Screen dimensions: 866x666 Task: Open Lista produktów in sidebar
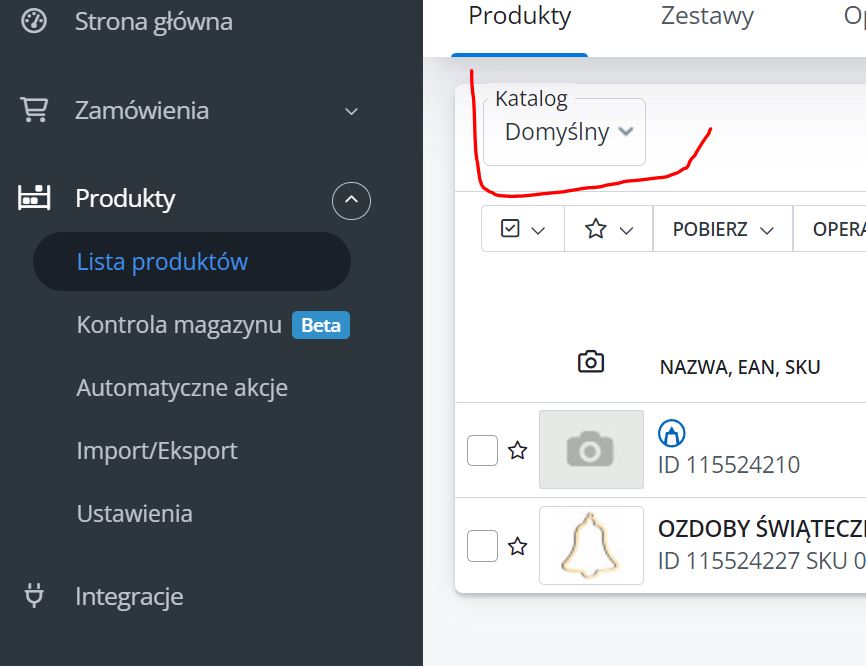[x=162, y=262]
